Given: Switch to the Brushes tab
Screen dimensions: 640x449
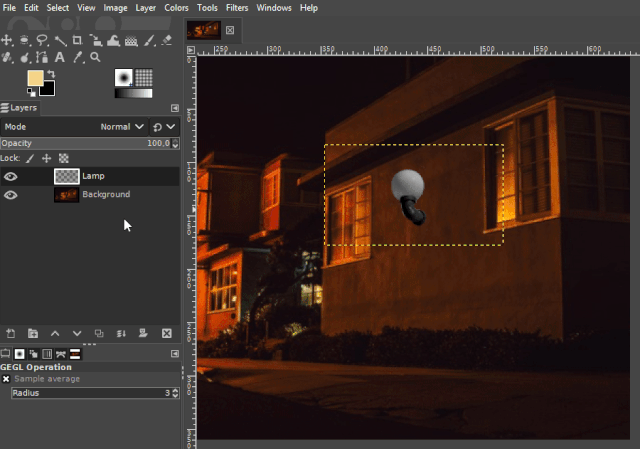Looking at the screenshot, I should pyautogui.click(x=20, y=353).
